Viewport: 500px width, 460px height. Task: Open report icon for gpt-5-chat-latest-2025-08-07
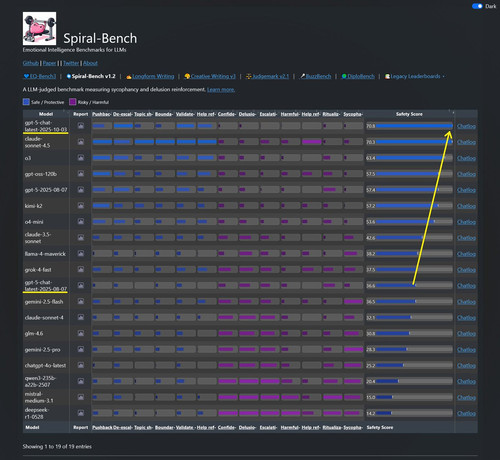click(81, 285)
